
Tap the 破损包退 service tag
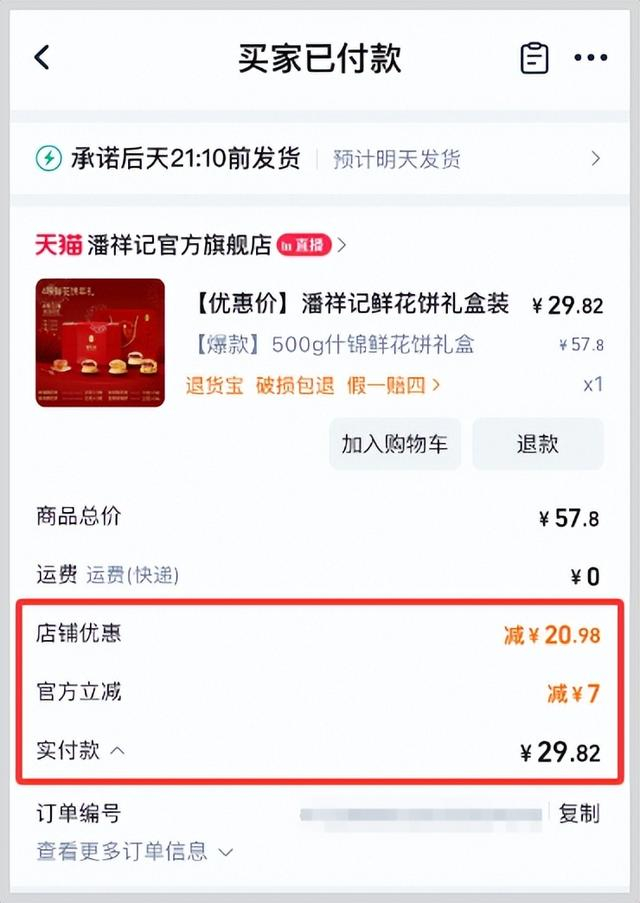pos(294,385)
